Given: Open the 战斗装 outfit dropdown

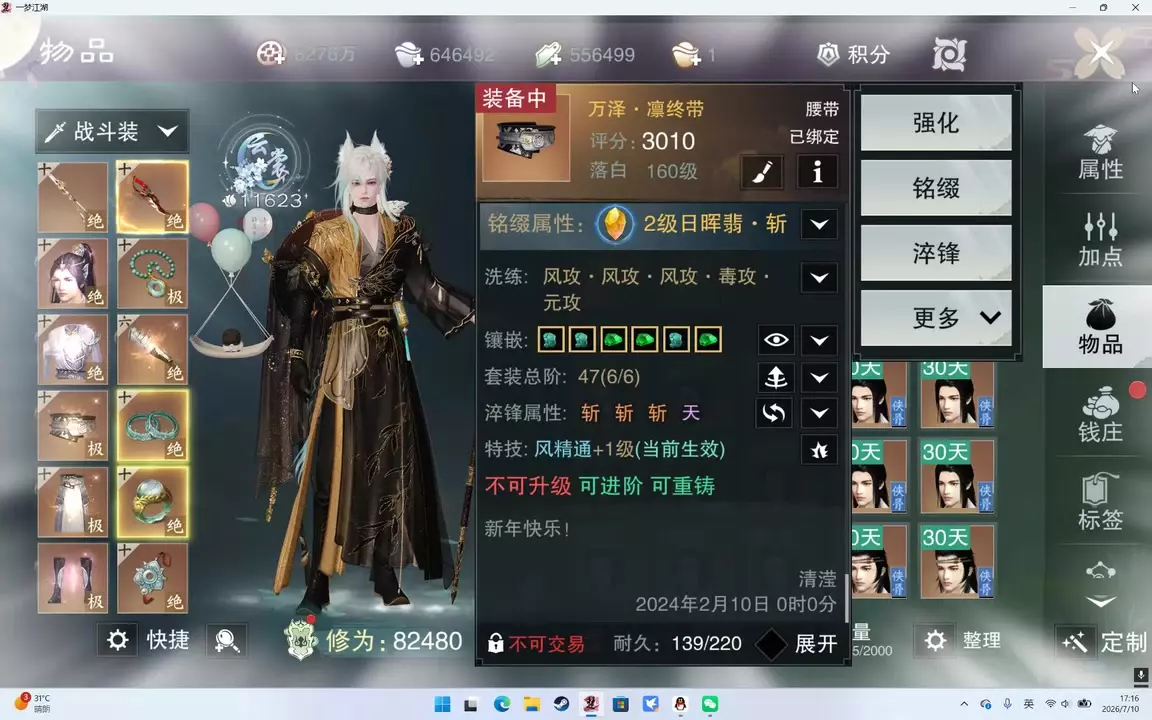Looking at the screenshot, I should (112, 132).
